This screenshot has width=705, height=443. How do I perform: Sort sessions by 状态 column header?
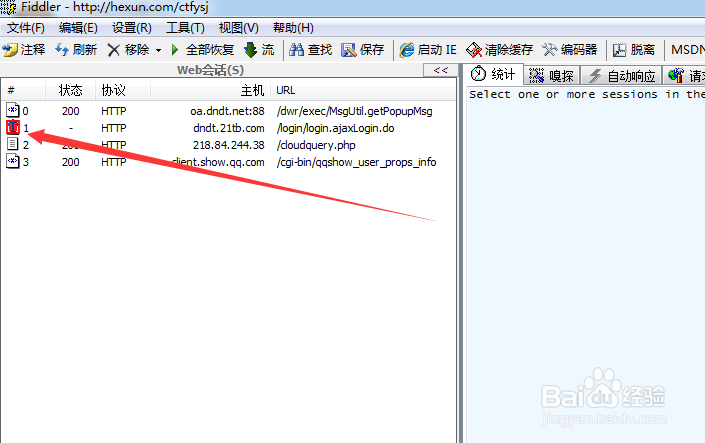click(71, 90)
